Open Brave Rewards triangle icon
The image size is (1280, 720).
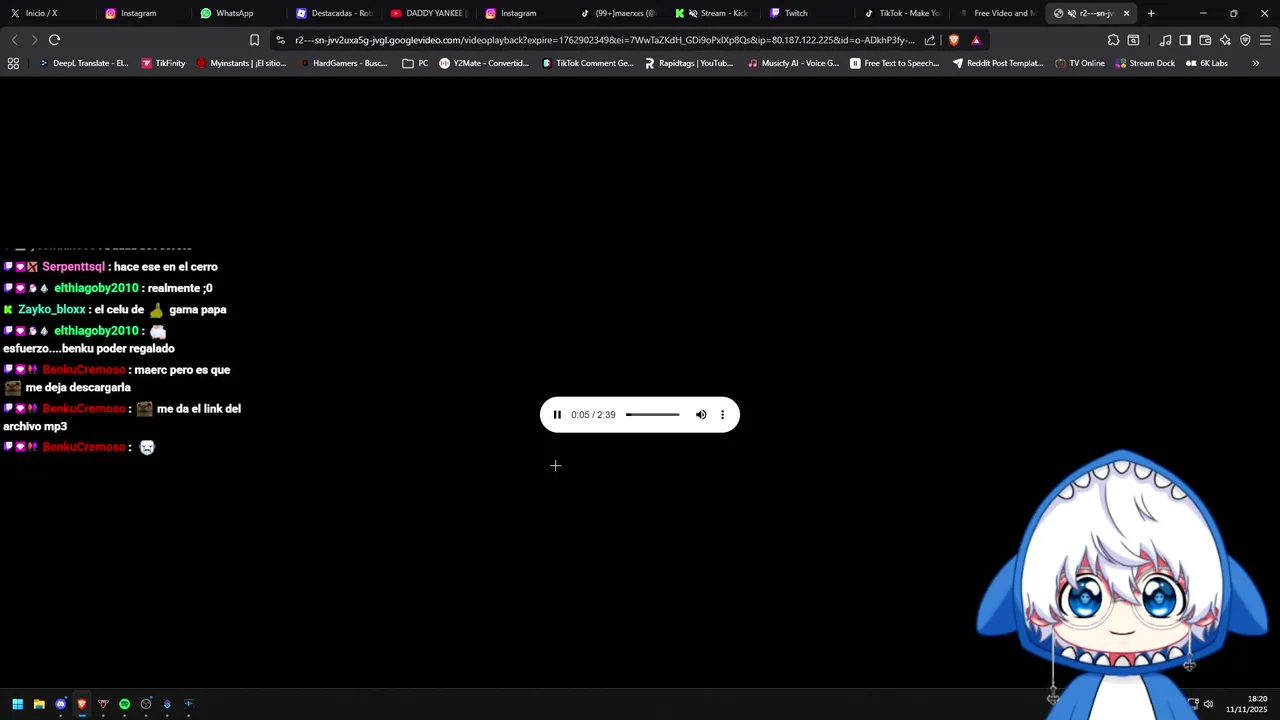point(976,40)
